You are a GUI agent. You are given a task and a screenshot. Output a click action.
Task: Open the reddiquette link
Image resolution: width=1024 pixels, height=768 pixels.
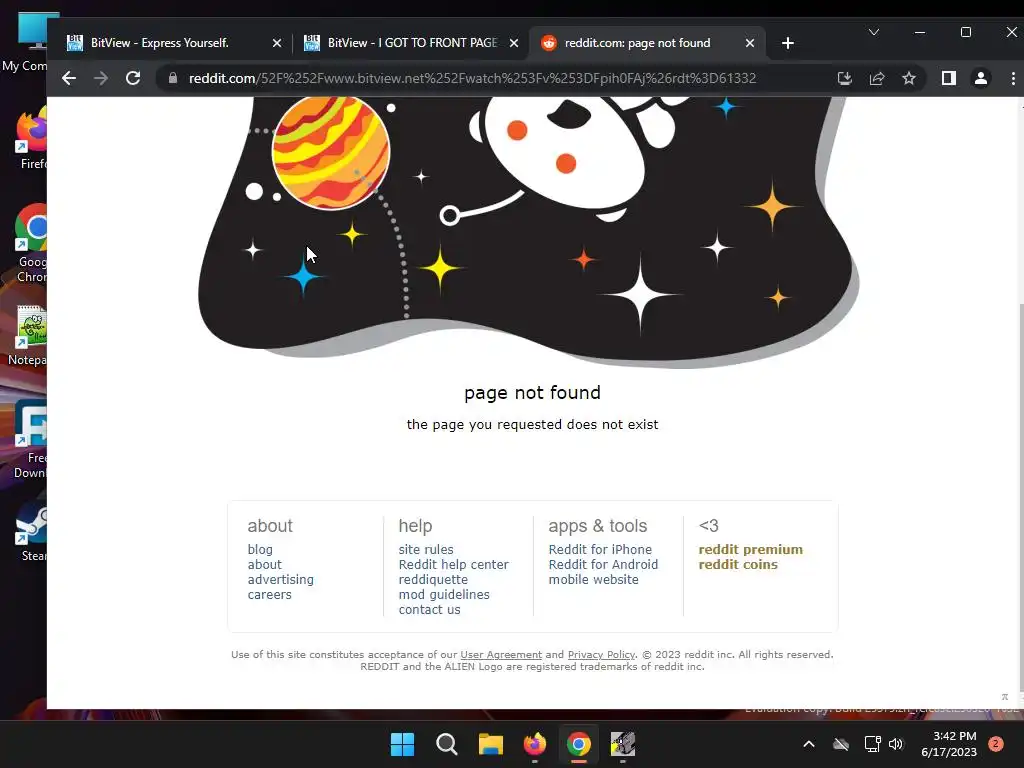(x=433, y=579)
